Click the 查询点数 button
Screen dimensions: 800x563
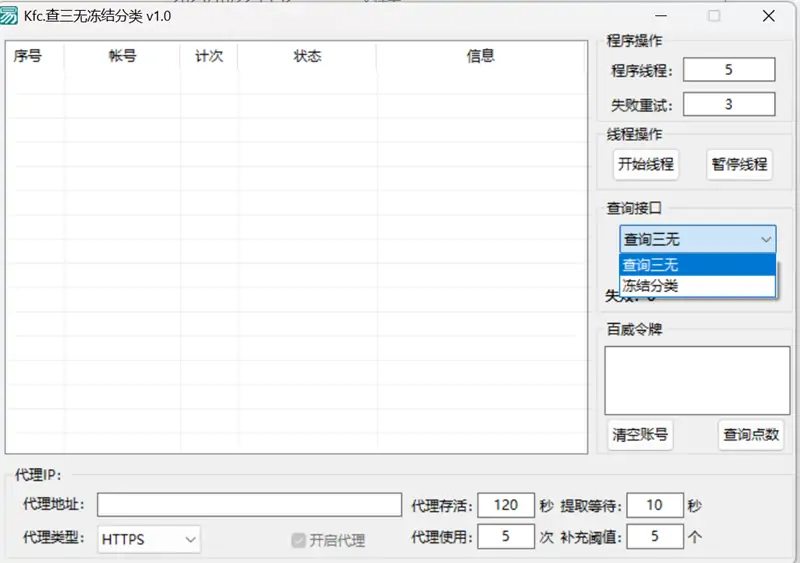(751, 435)
